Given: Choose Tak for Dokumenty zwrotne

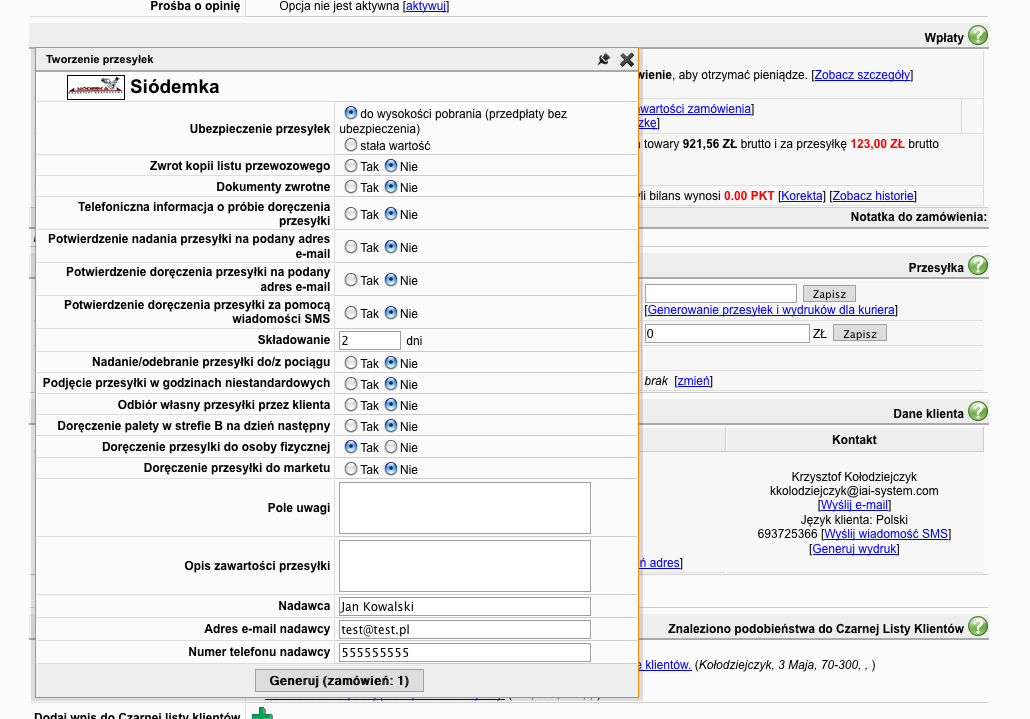Looking at the screenshot, I should (x=351, y=187).
